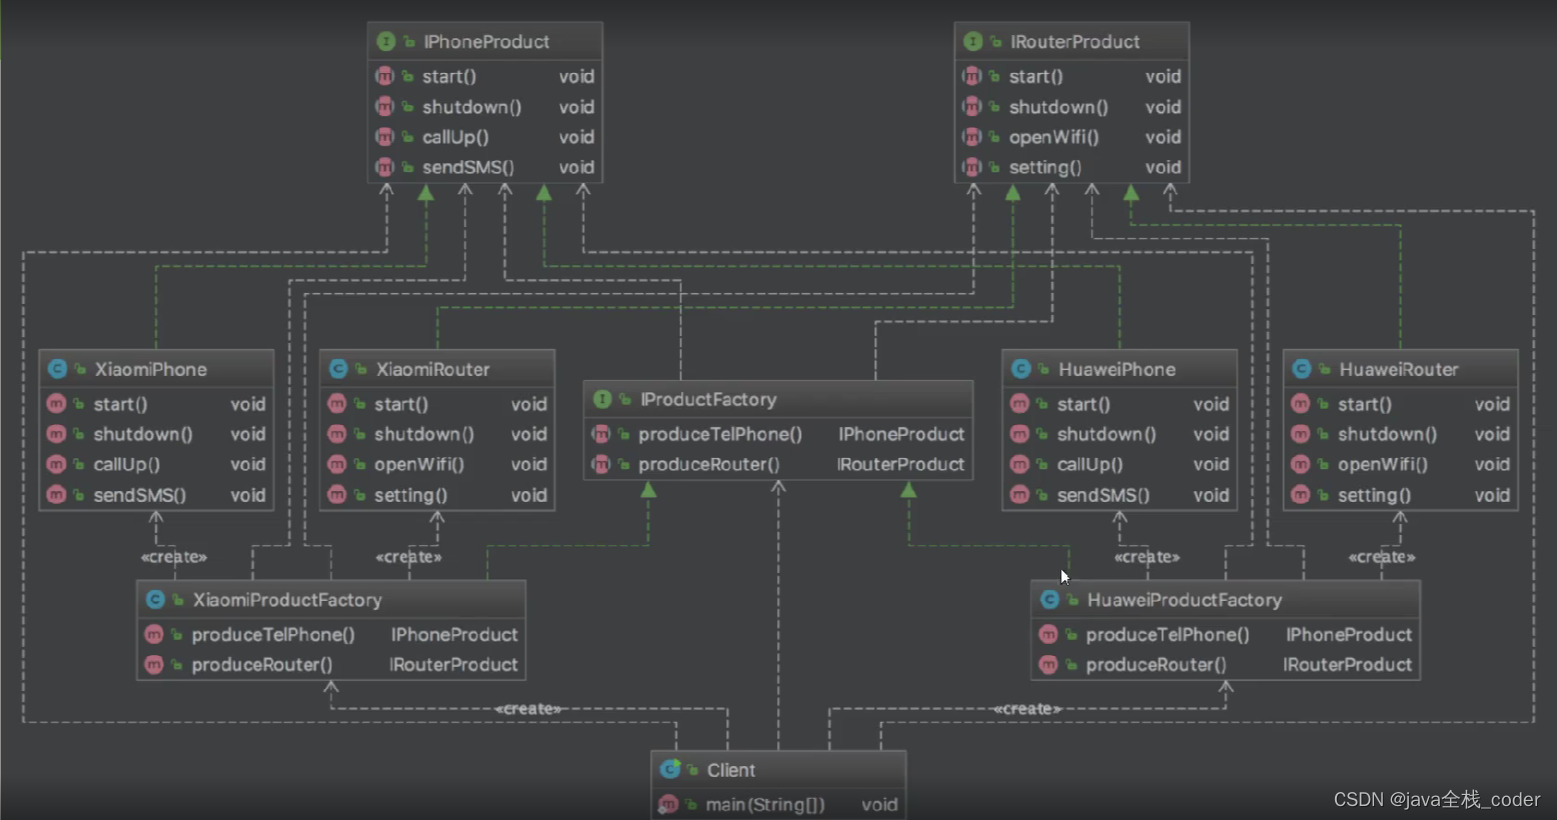Select the IRouterProduct interface header

tap(1072, 41)
